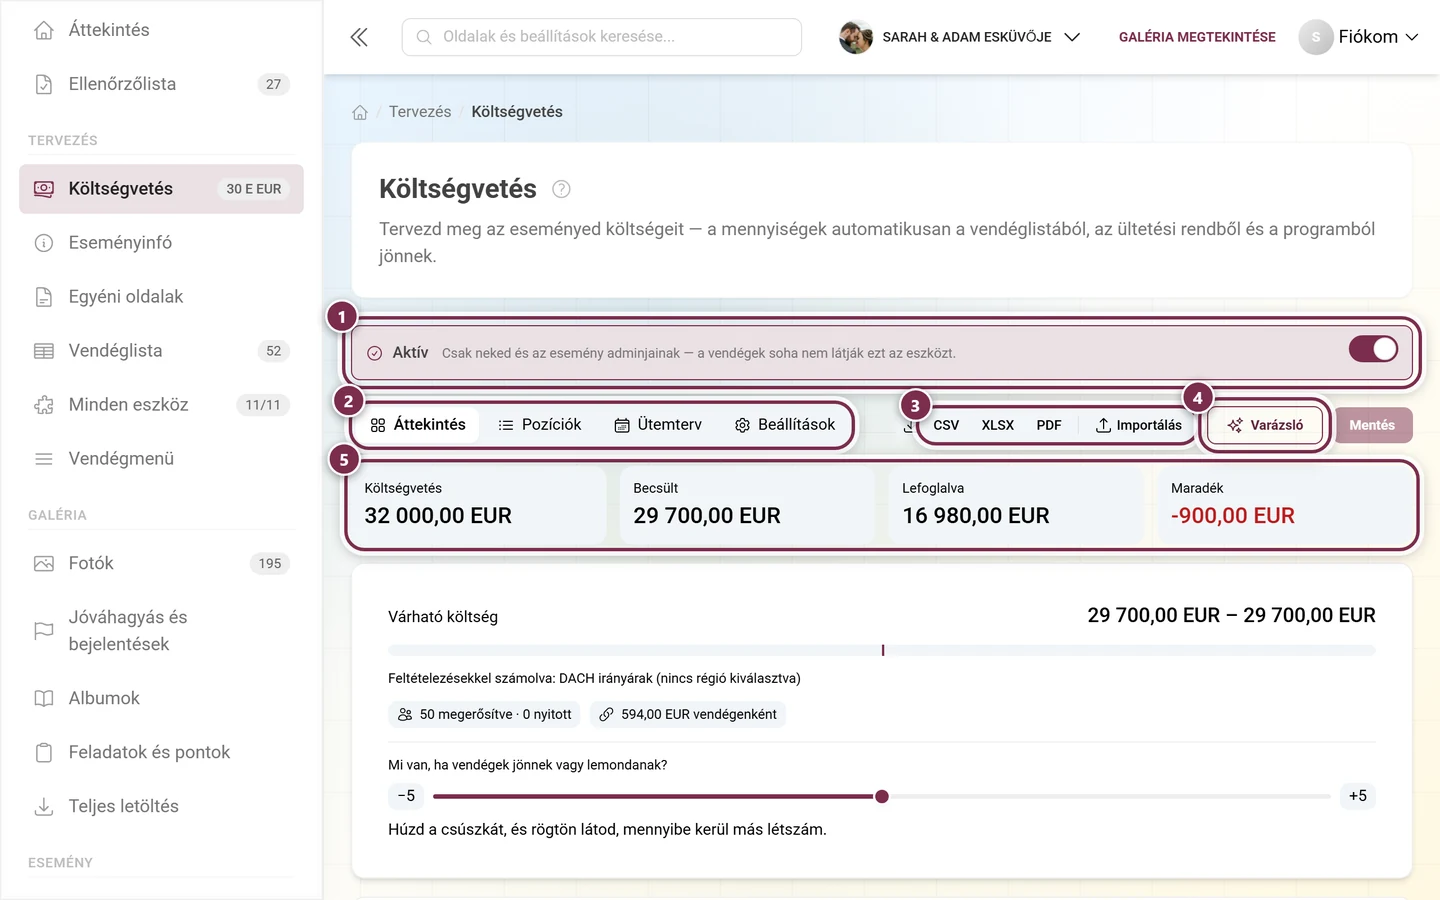Screen dimensions: 1440x900
Task: Click the +5 guests slider label
Action: tap(1358, 796)
